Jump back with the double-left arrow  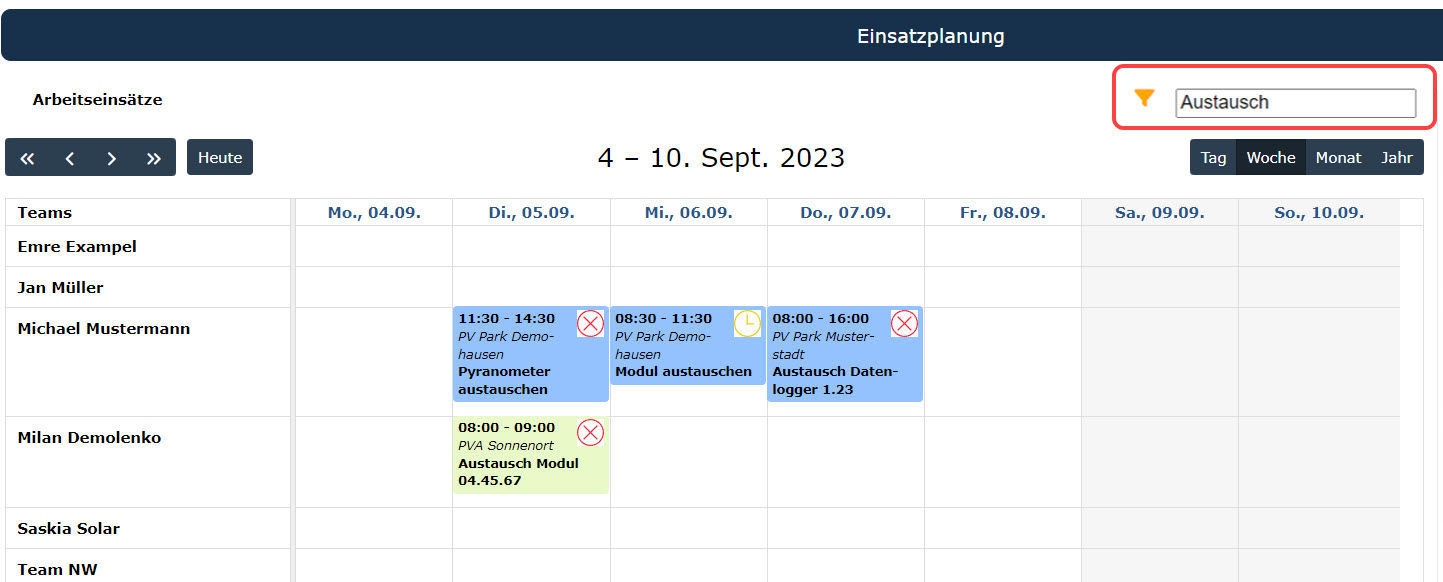tap(27, 158)
